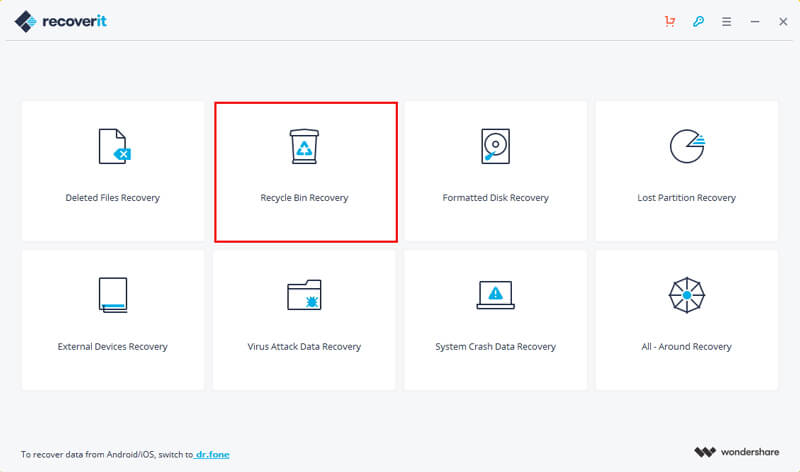Click the Wondershare logo
800x472 pixels.
pos(736,452)
